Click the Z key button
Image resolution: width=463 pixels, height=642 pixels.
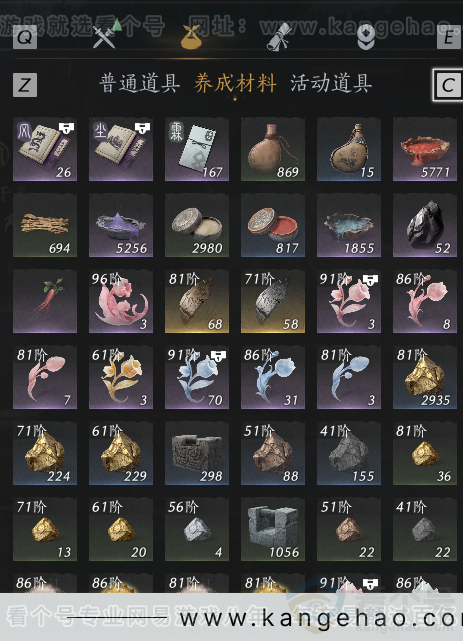click(25, 85)
